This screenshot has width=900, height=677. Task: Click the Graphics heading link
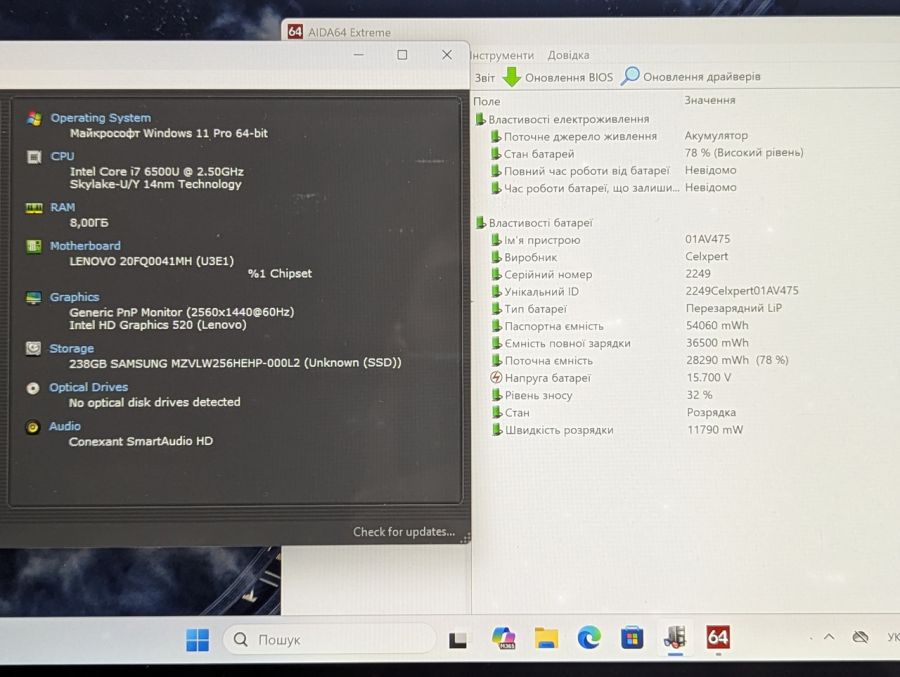click(x=74, y=297)
